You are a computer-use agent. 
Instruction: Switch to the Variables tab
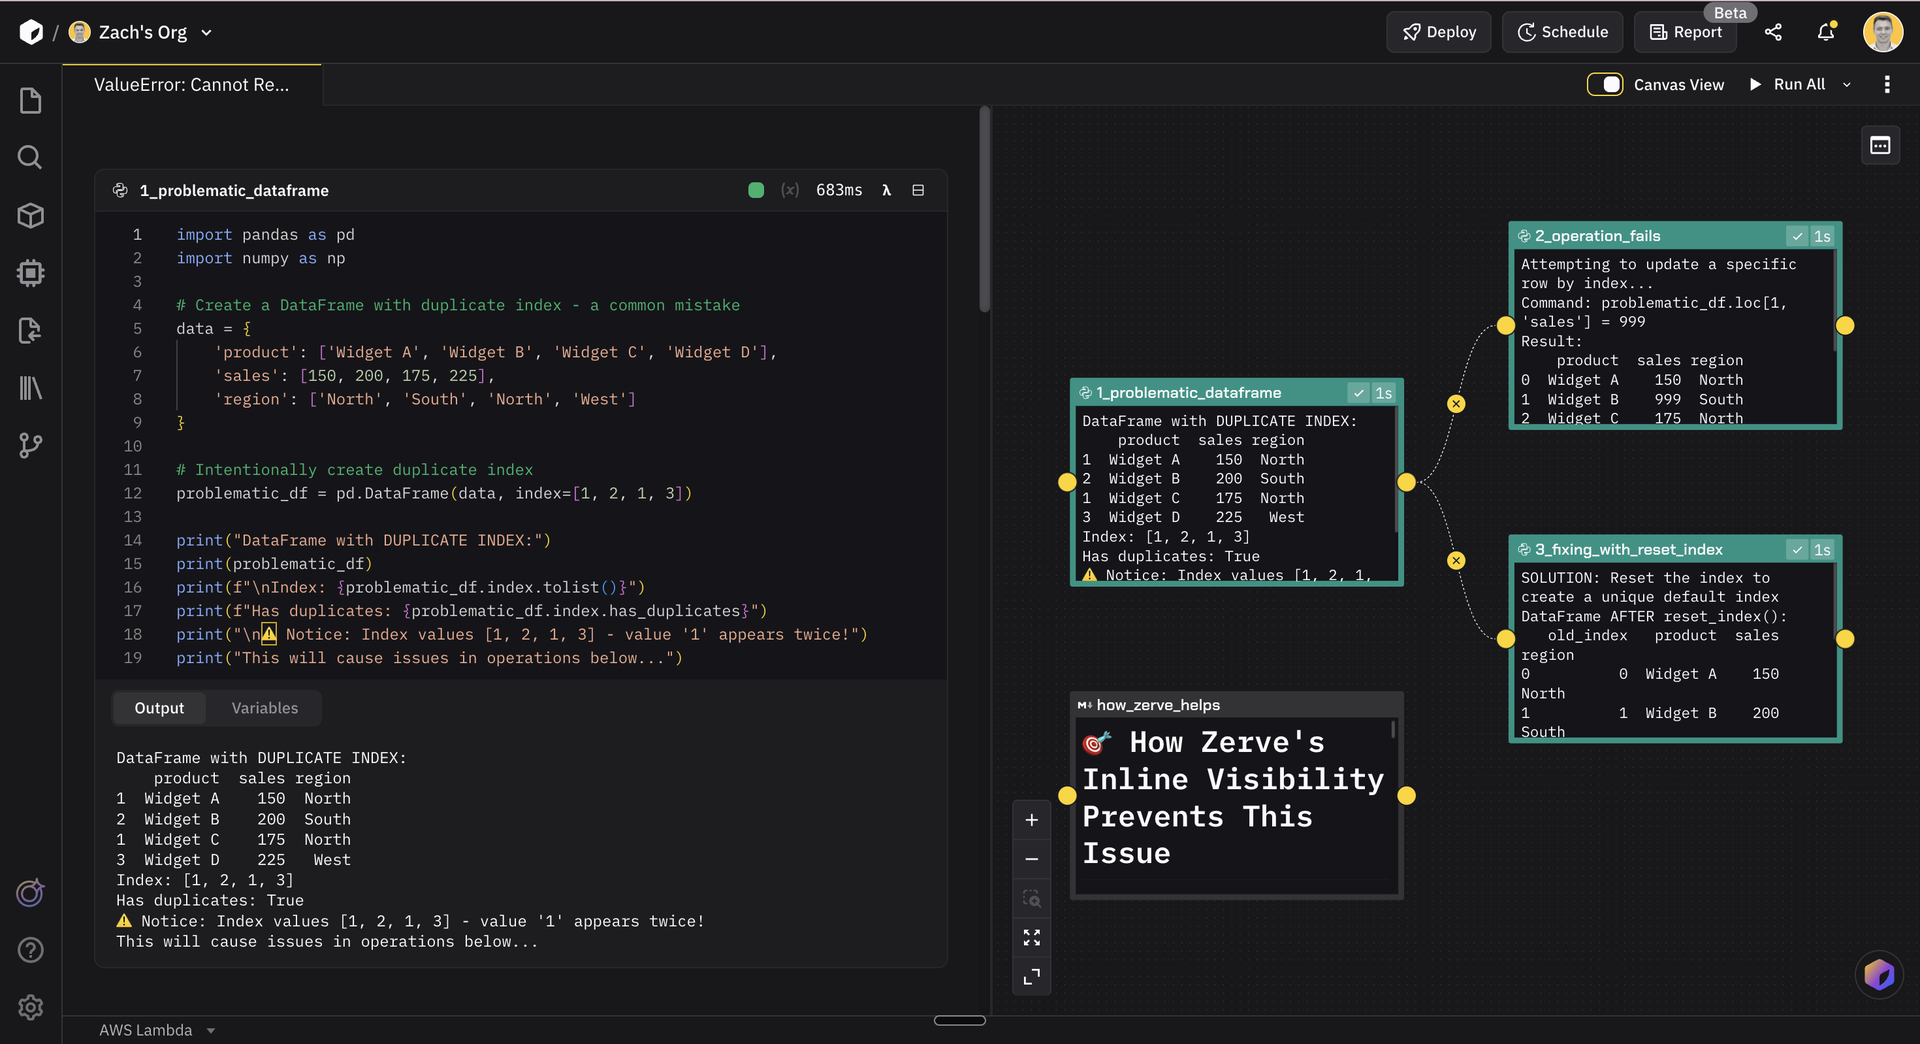coord(264,708)
